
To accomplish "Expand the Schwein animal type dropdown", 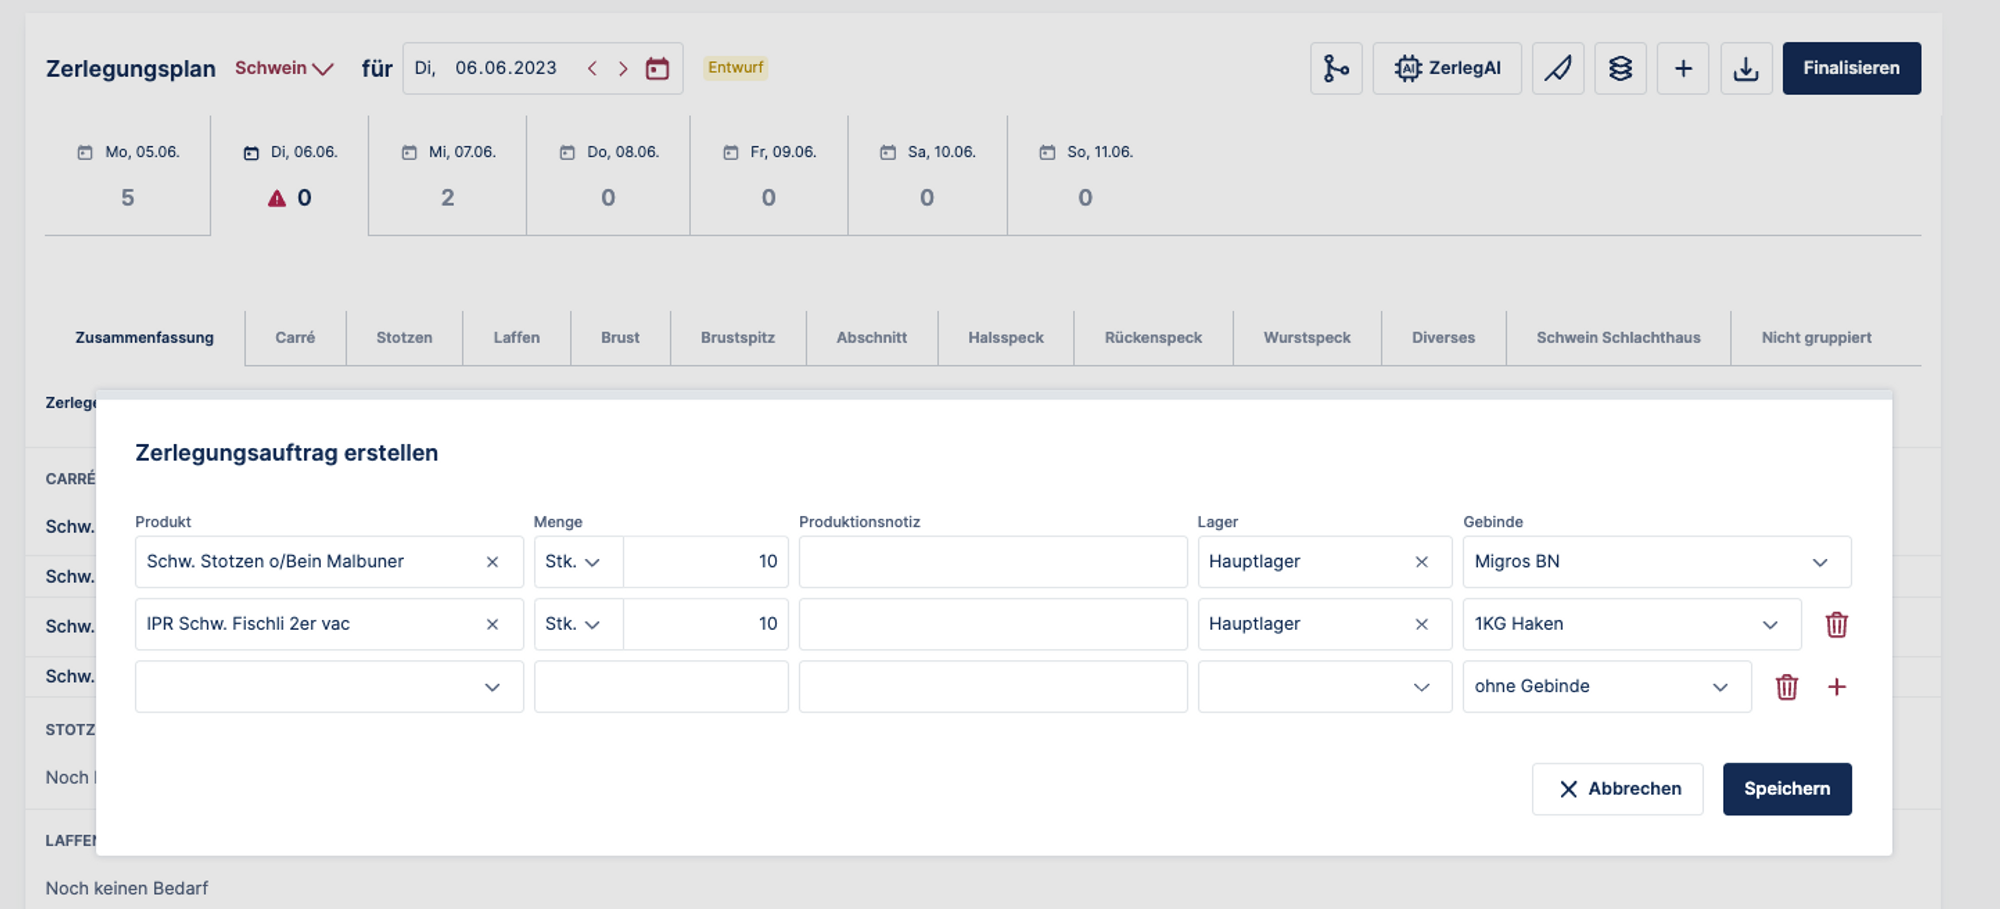I will click(284, 68).
